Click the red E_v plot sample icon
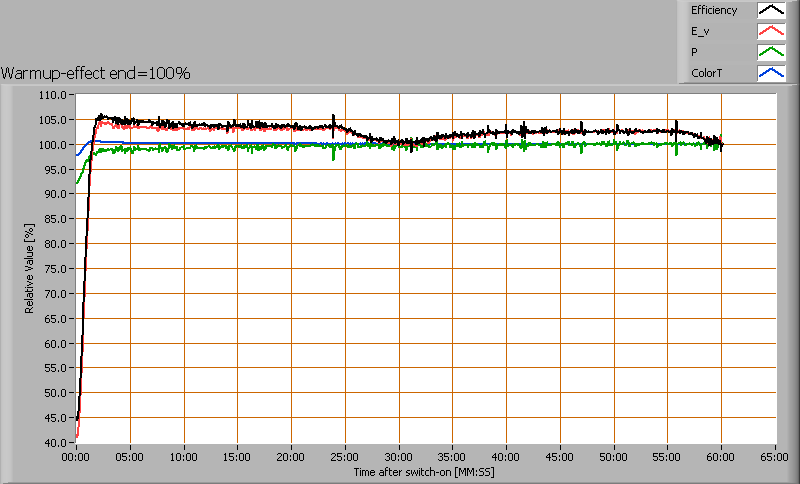800x484 pixels. tap(770, 32)
